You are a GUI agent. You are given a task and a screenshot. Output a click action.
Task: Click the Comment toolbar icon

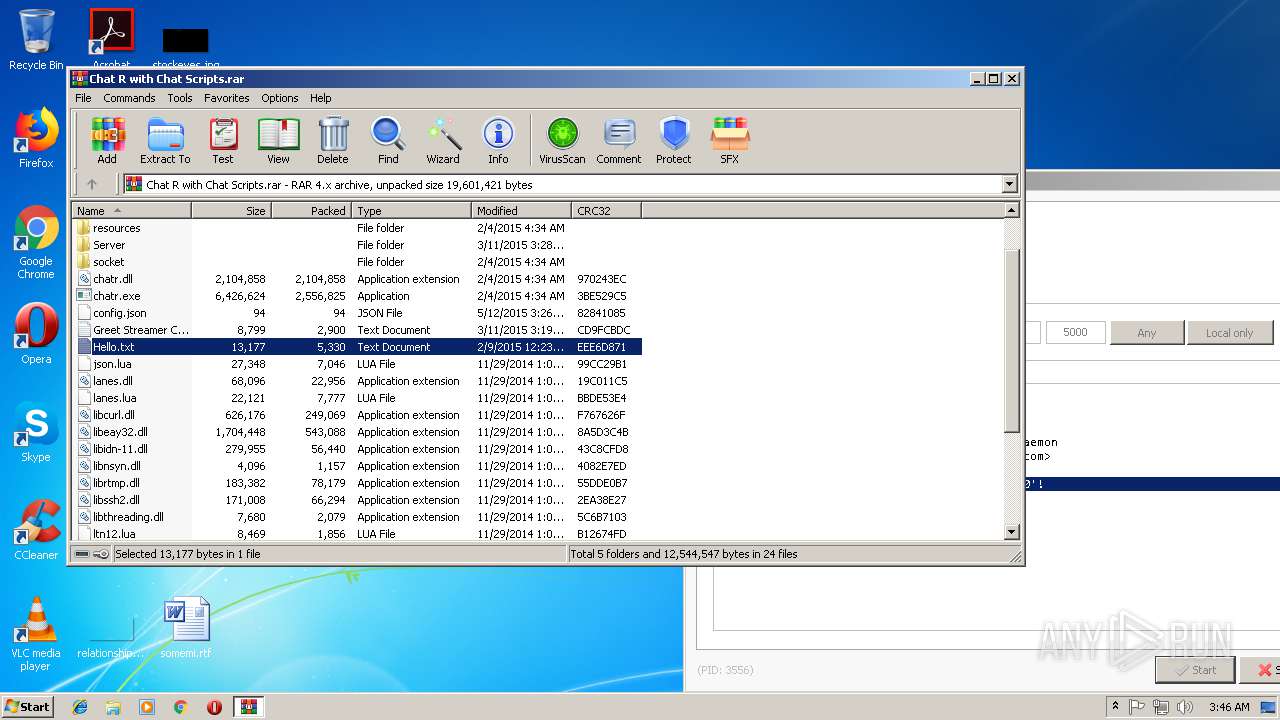click(619, 140)
